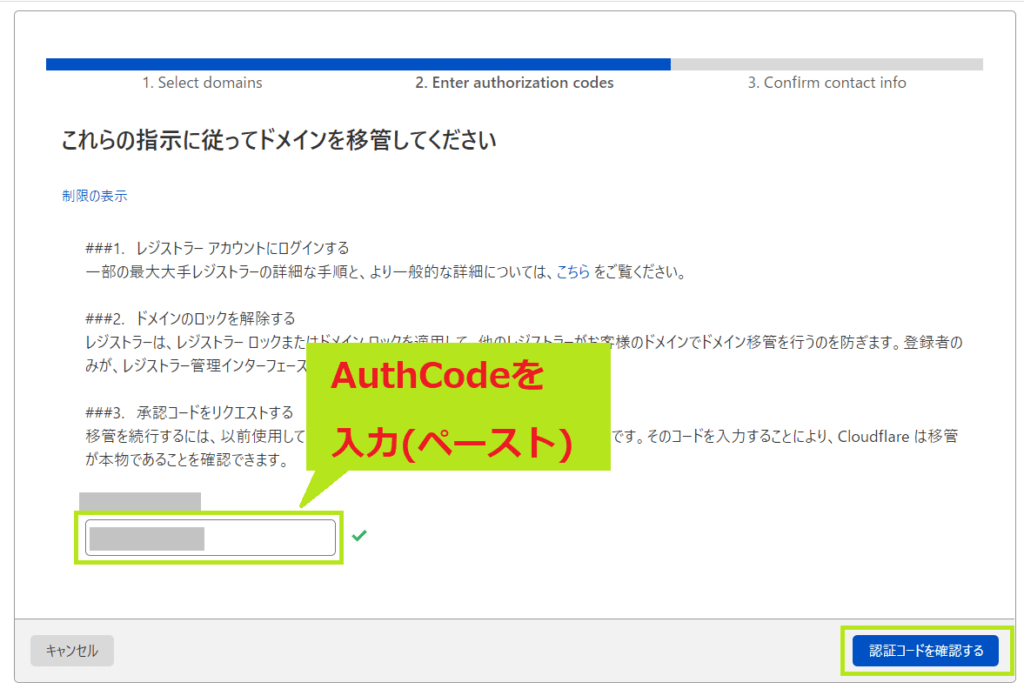Select the grayed domain name label
1024x689 pixels.
(138, 500)
